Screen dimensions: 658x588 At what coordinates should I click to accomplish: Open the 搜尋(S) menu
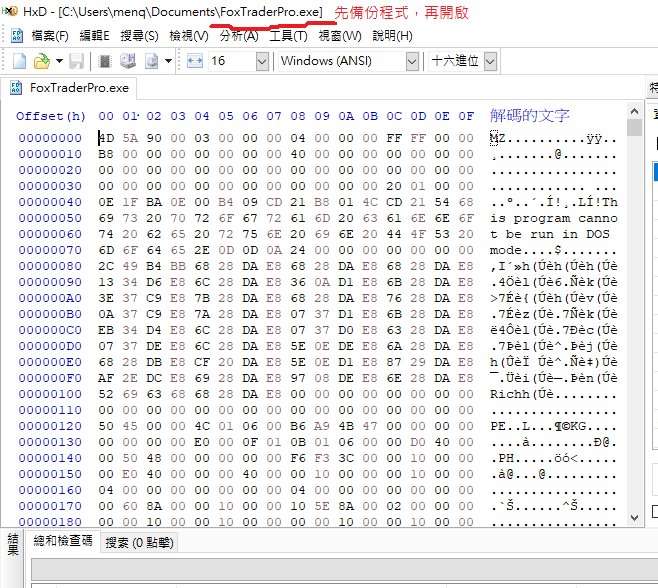coord(139,36)
